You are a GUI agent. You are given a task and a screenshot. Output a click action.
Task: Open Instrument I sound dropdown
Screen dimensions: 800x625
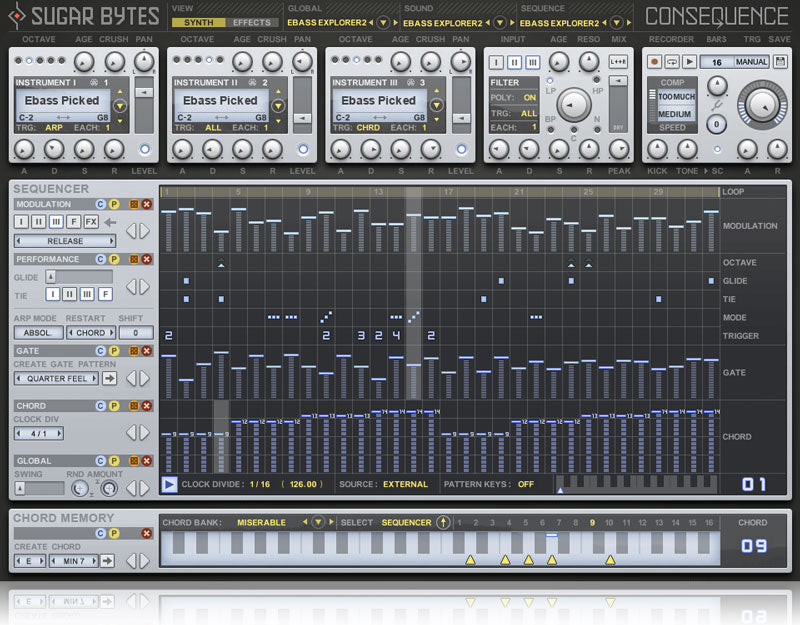(120, 106)
